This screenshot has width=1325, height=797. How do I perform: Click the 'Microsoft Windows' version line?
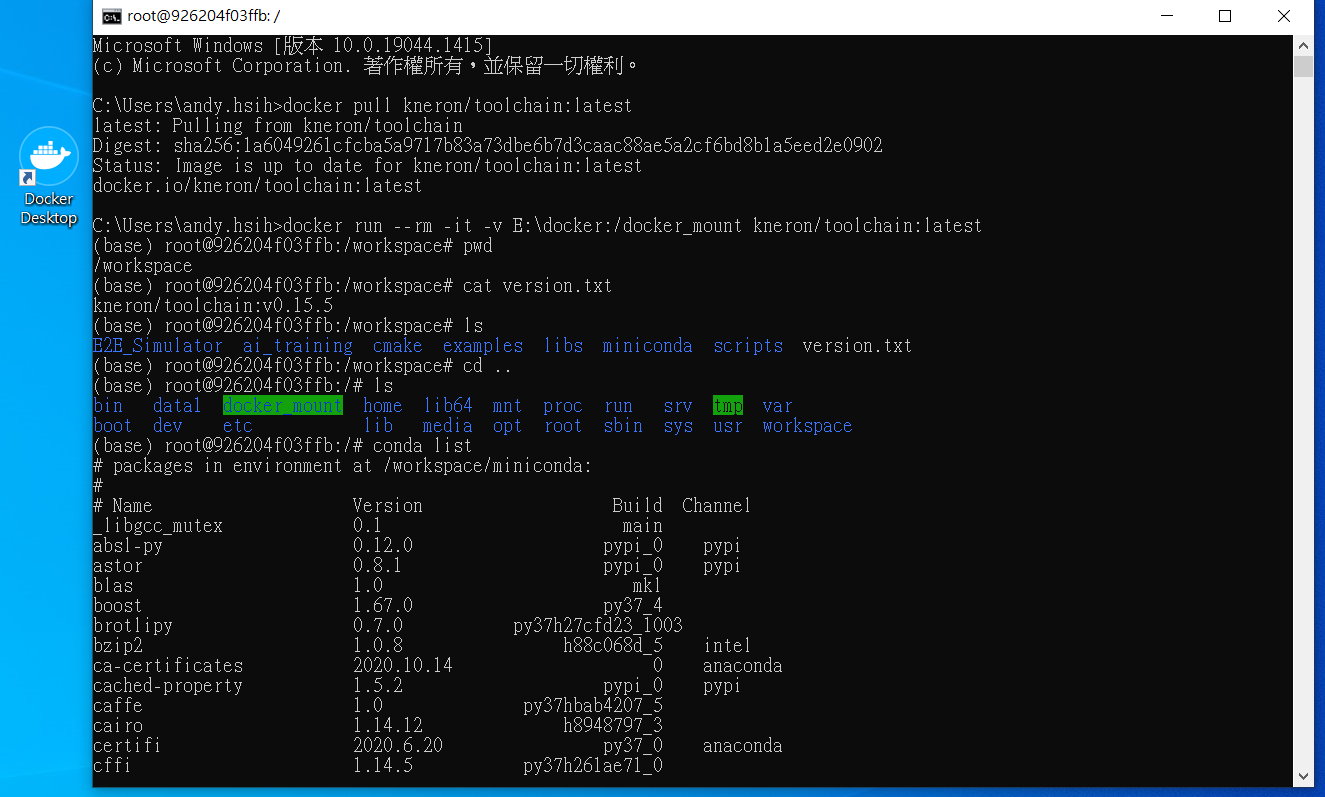(x=293, y=45)
